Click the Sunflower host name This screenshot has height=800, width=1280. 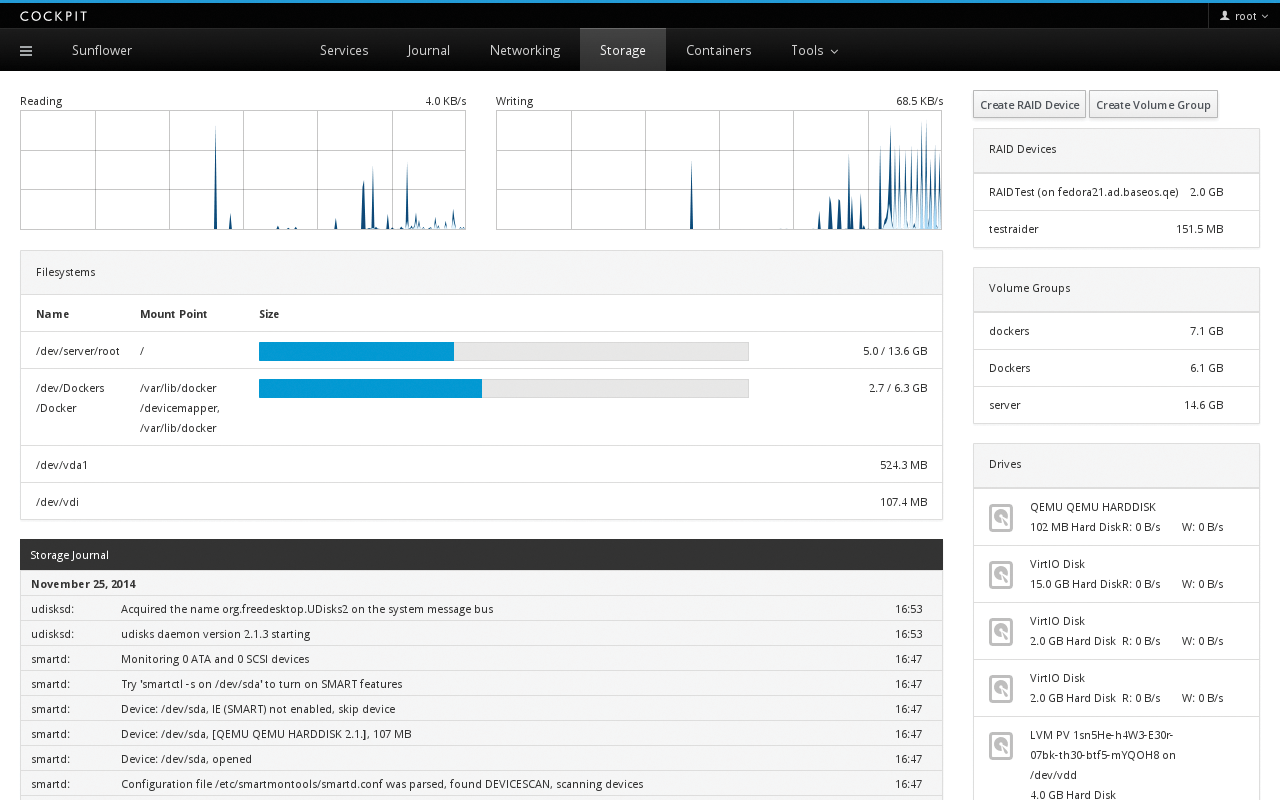[102, 50]
